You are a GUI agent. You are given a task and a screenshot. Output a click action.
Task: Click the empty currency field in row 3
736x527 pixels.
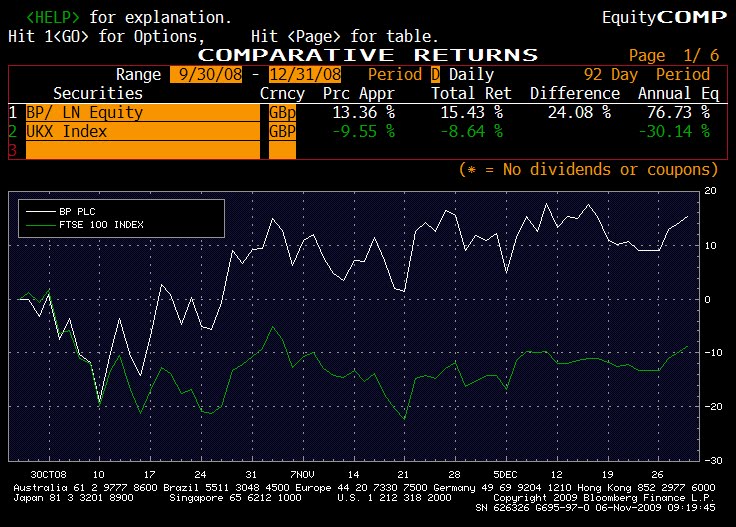click(282, 150)
